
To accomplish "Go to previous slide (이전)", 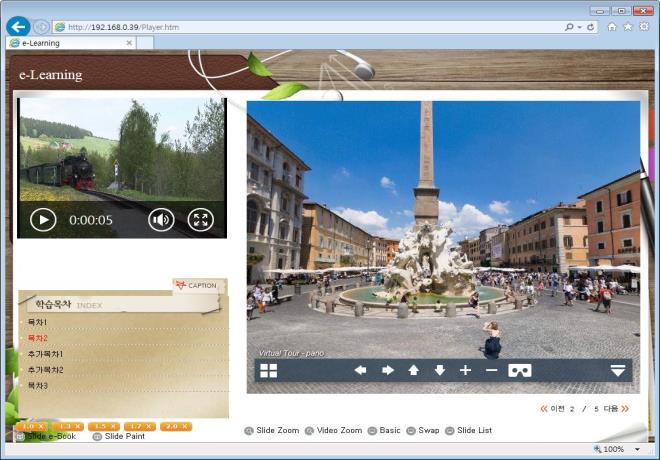I will [553, 409].
